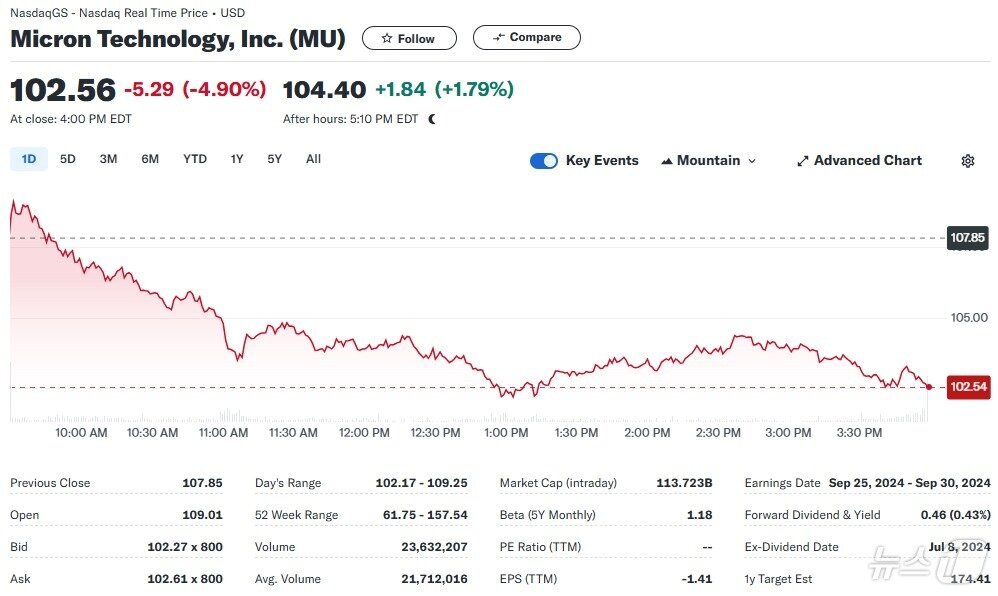
Task: Switch chart to YTD range
Action: tap(195, 159)
